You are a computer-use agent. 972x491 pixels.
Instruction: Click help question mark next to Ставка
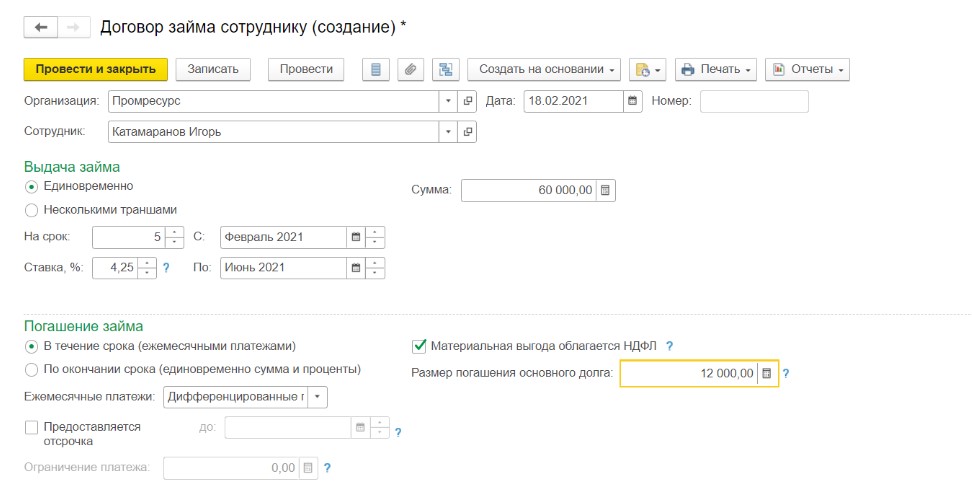coord(166,268)
